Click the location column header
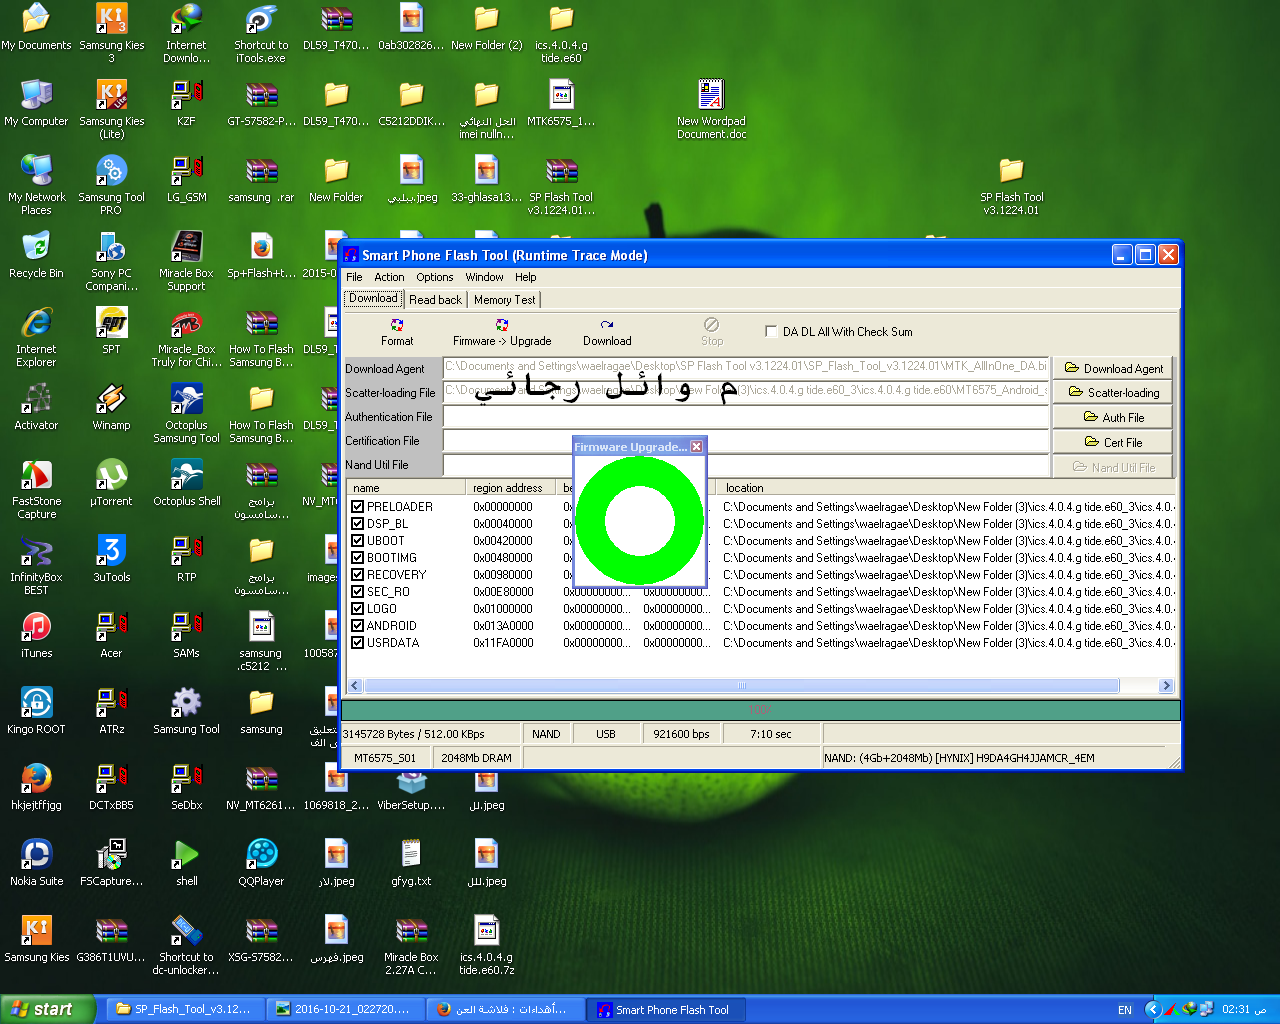The width and height of the screenshot is (1280, 1024). (947, 488)
